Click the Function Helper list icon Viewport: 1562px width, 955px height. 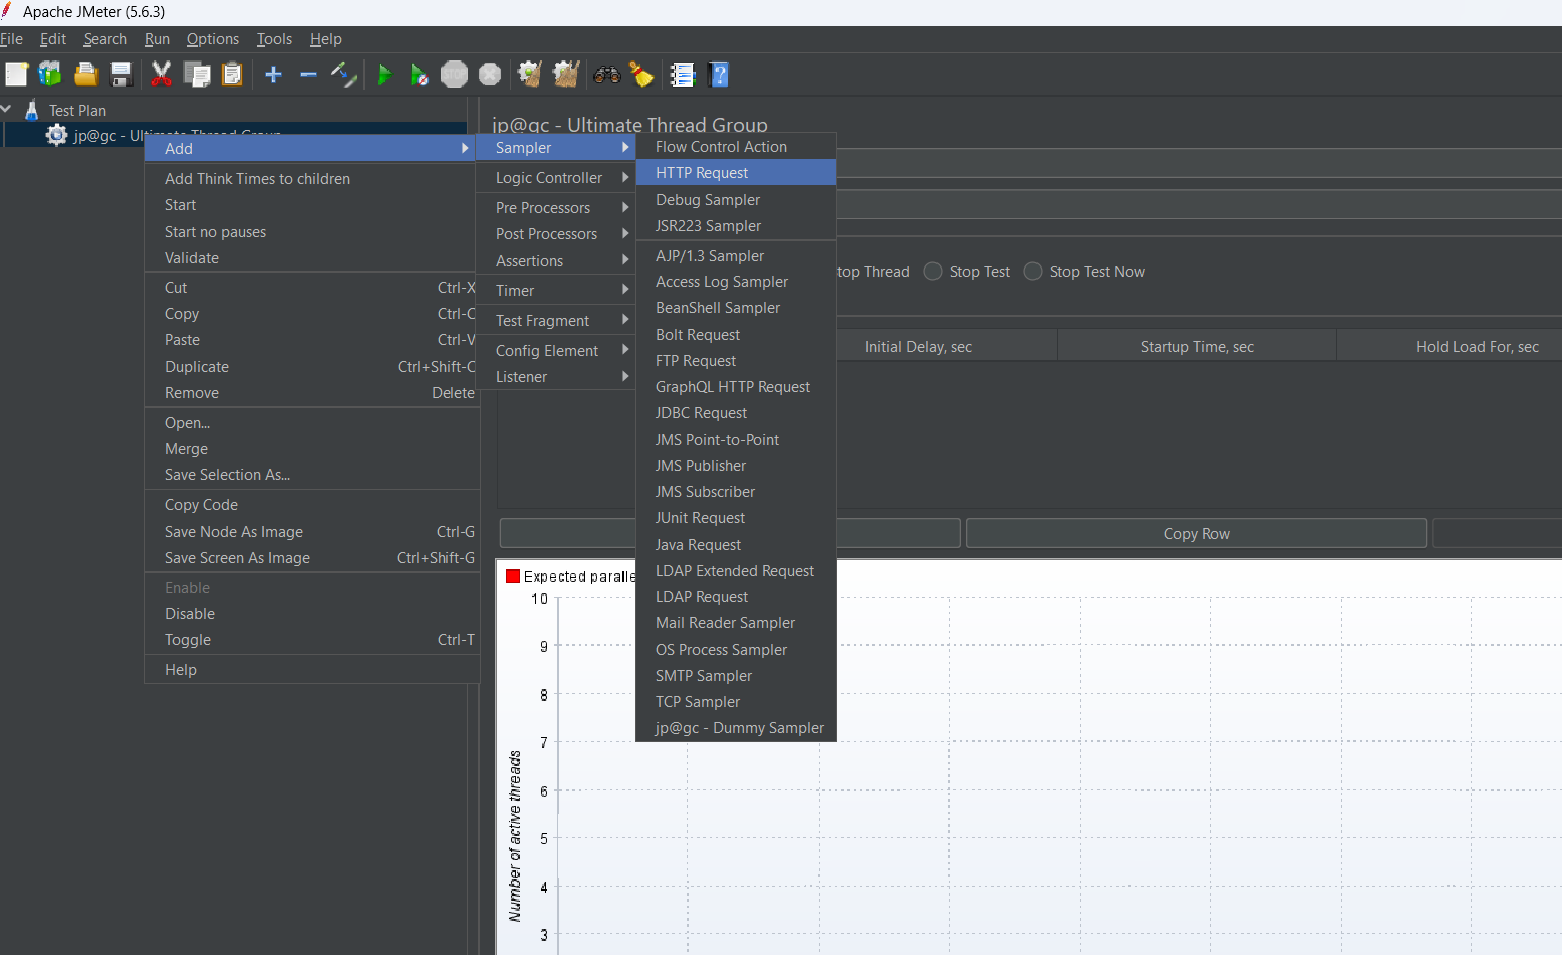coord(683,74)
